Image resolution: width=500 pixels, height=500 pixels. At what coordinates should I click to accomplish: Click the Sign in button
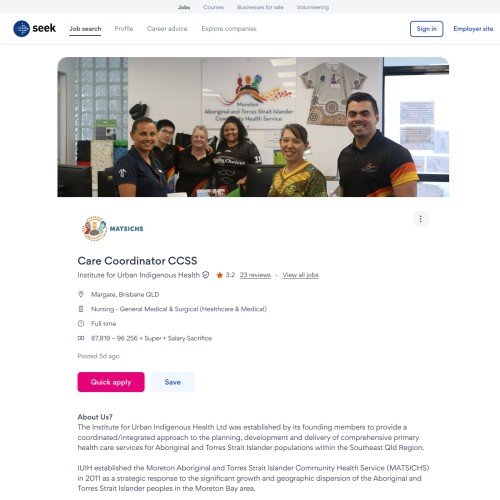click(426, 29)
